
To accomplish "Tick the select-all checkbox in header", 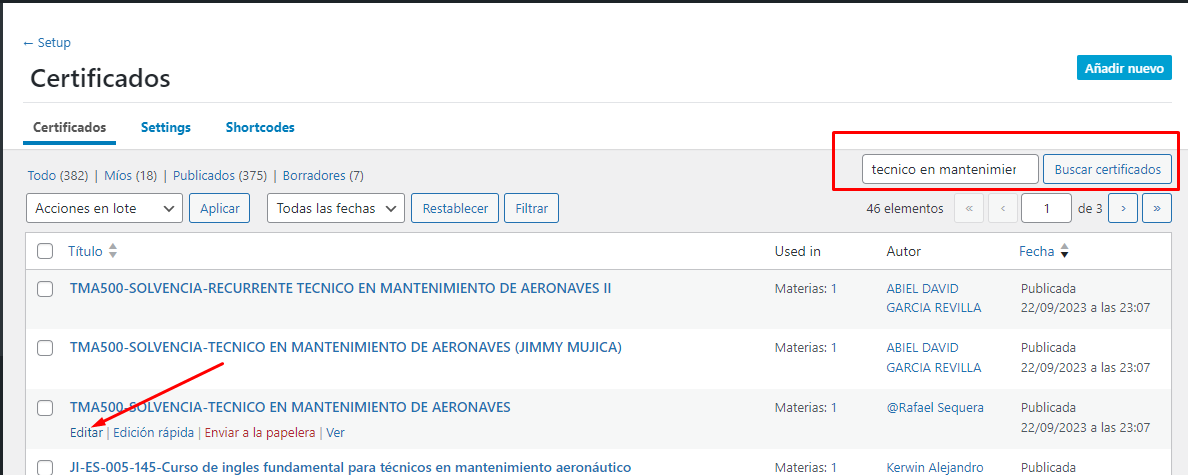I will tap(45, 252).
